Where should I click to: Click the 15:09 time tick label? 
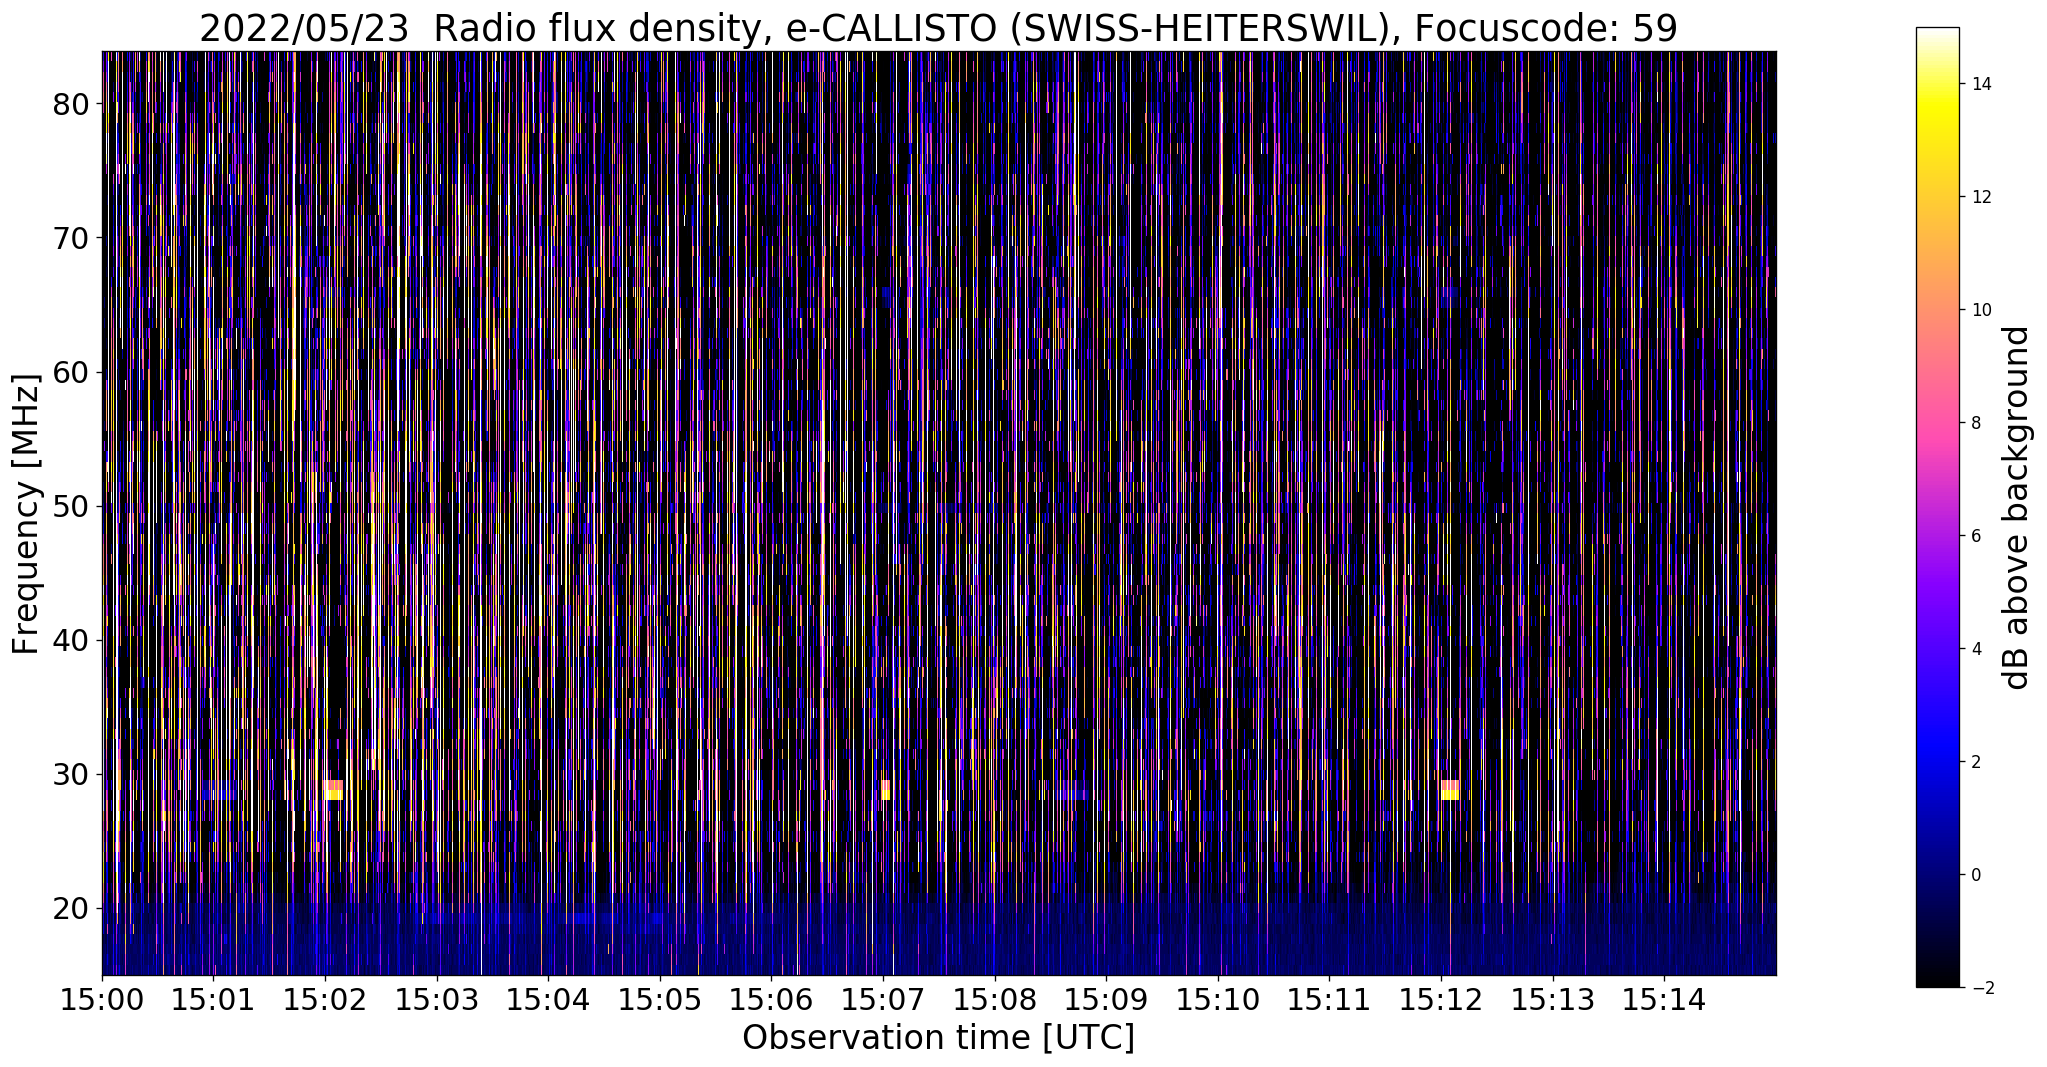pyautogui.click(x=1106, y=999)
